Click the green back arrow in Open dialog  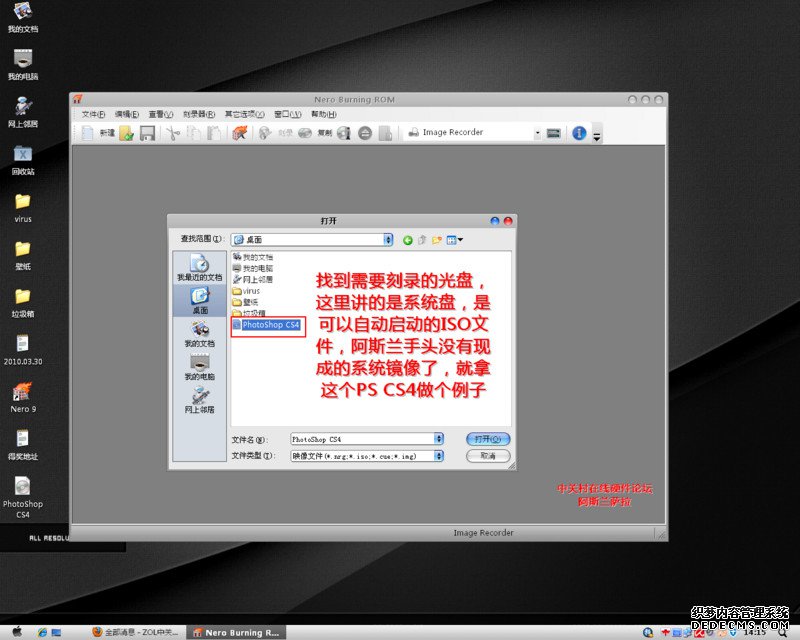pos(407,240)
